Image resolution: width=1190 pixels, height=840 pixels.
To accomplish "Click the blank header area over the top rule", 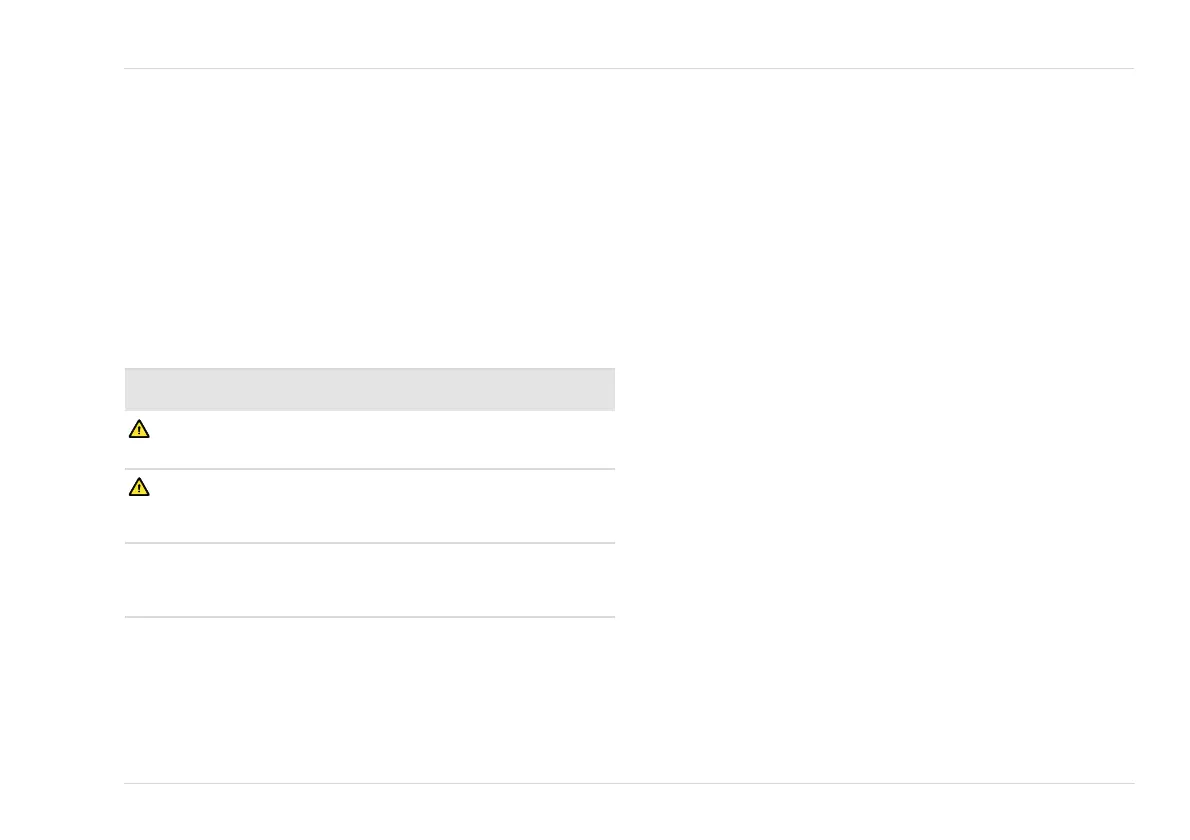I will tap(629, 33).
